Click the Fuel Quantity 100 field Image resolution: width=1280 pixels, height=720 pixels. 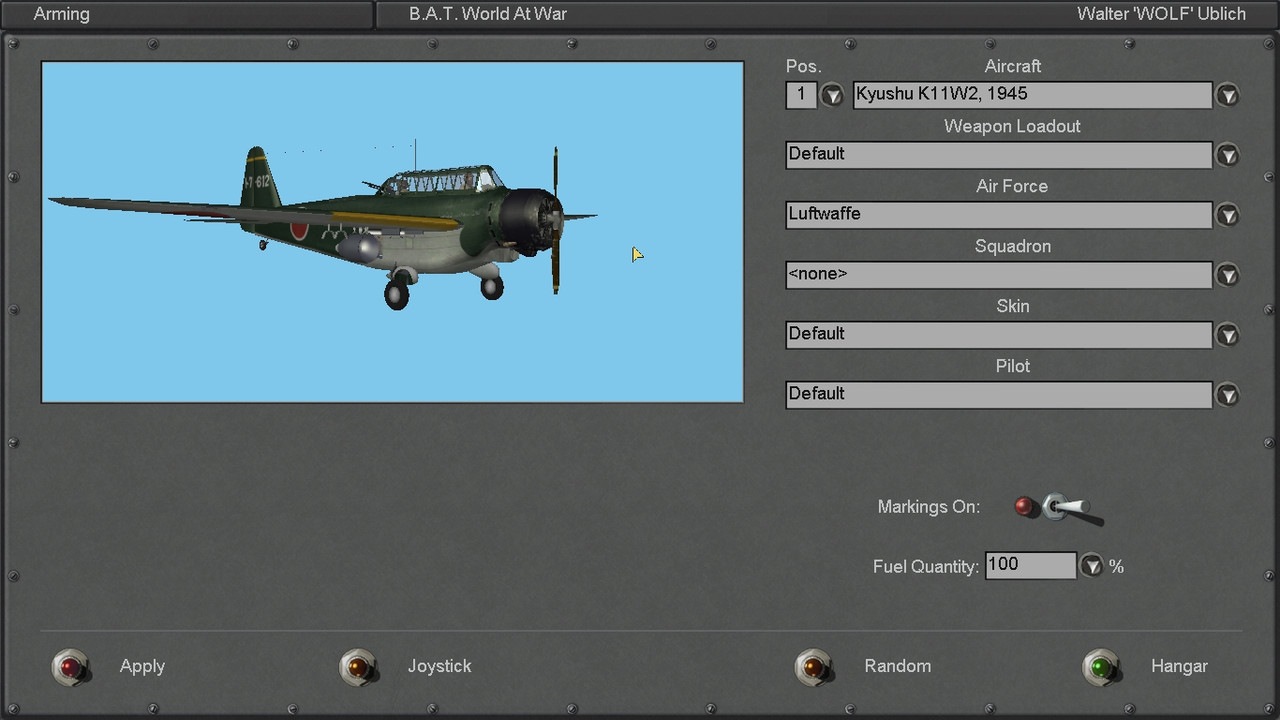(x=1031, y=566)
